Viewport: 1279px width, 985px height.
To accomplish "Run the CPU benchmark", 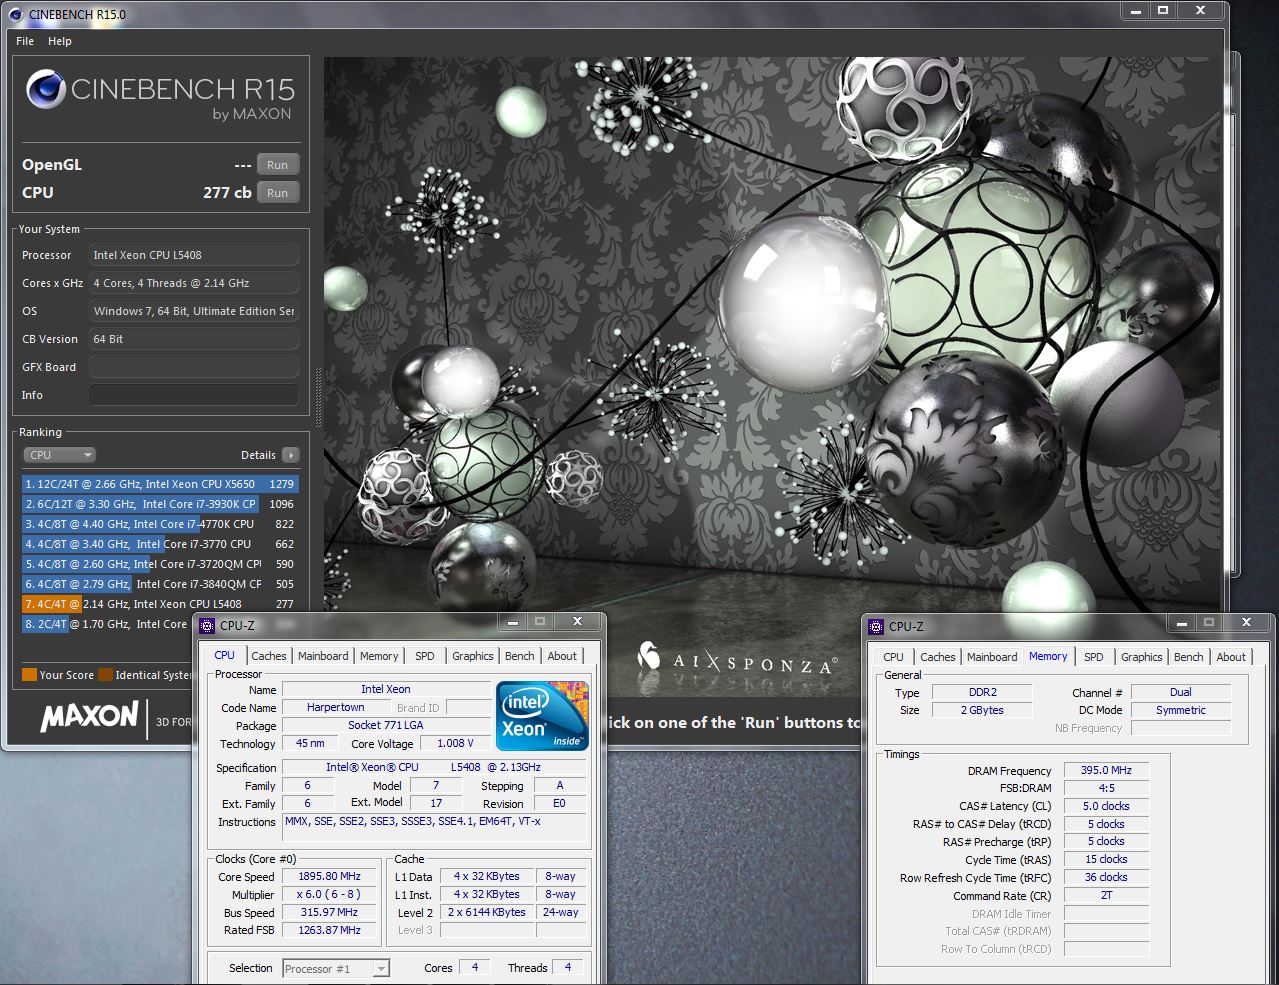I will [x=278, y=193].
